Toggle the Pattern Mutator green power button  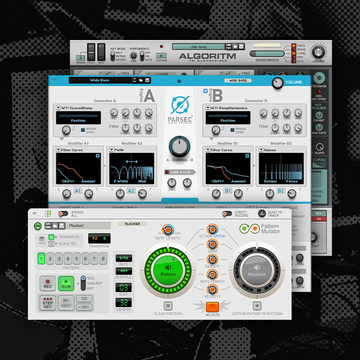(38, 226)
